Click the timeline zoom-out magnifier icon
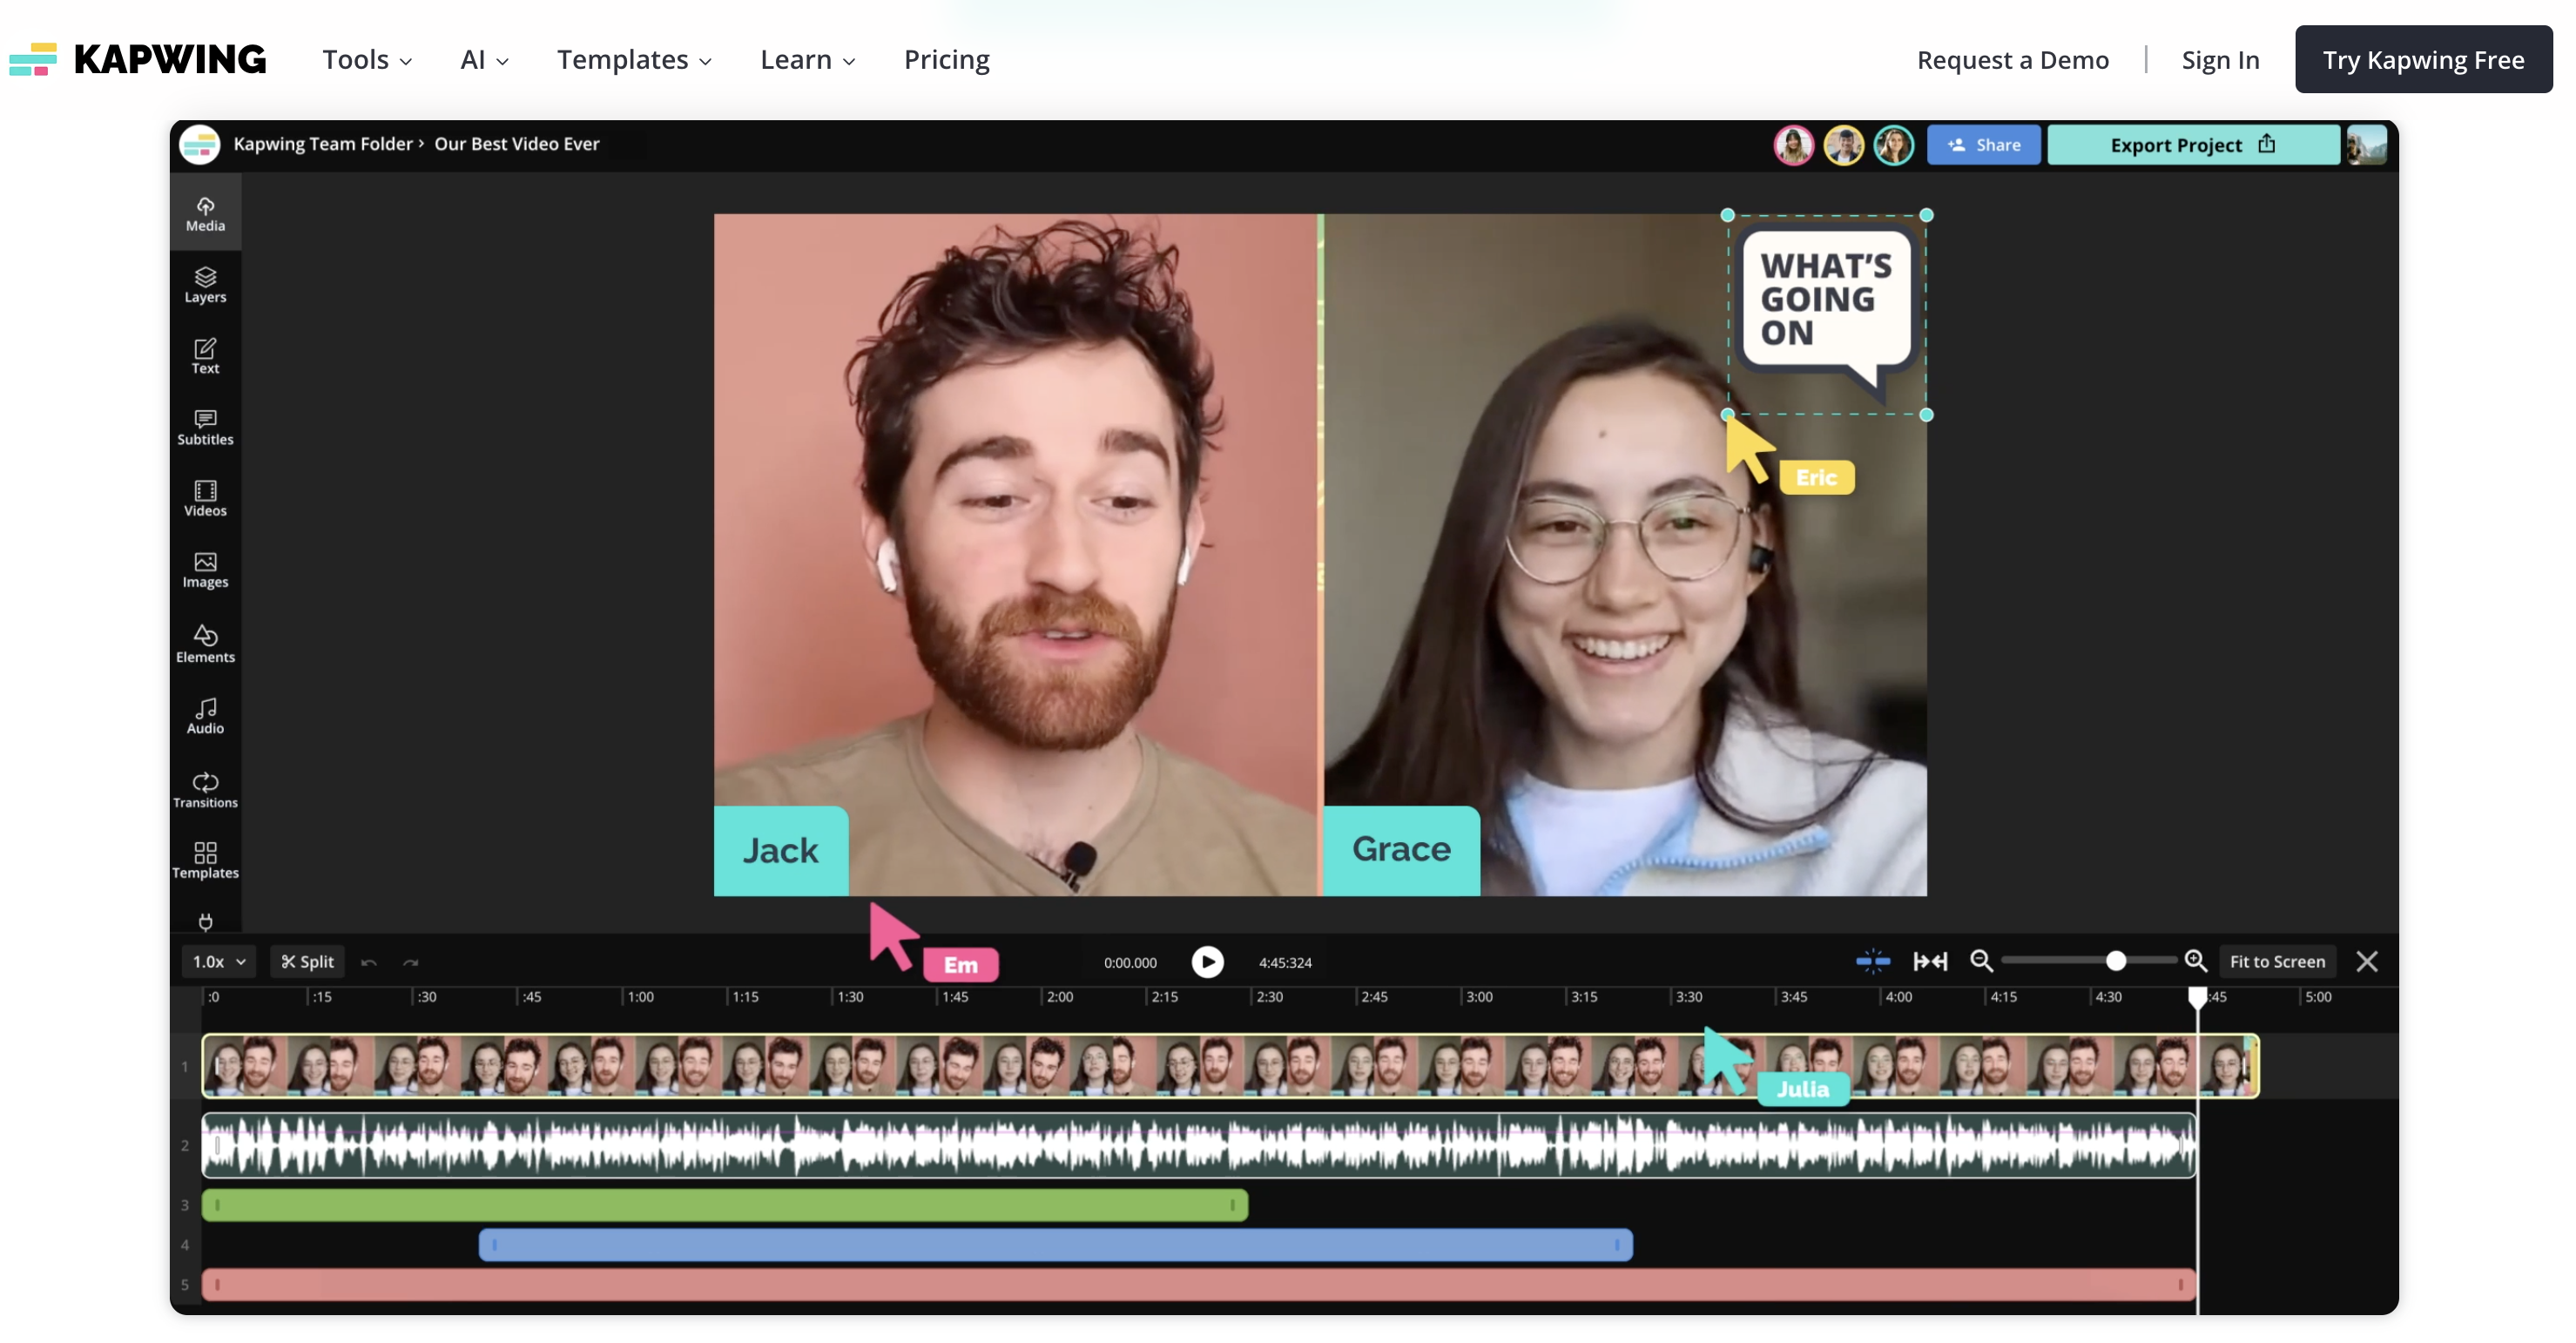Screen dimensions: 2576x1343 click(1980, 961)
